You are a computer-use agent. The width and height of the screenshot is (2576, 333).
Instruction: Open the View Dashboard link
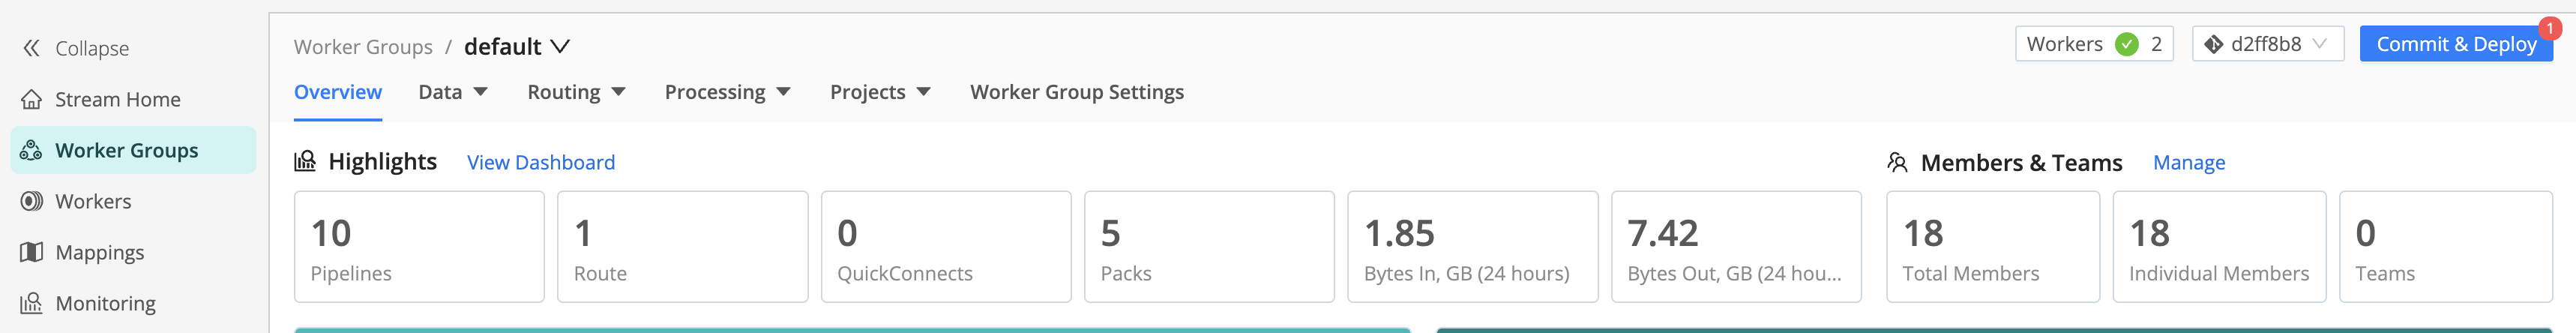click(540, 162)
